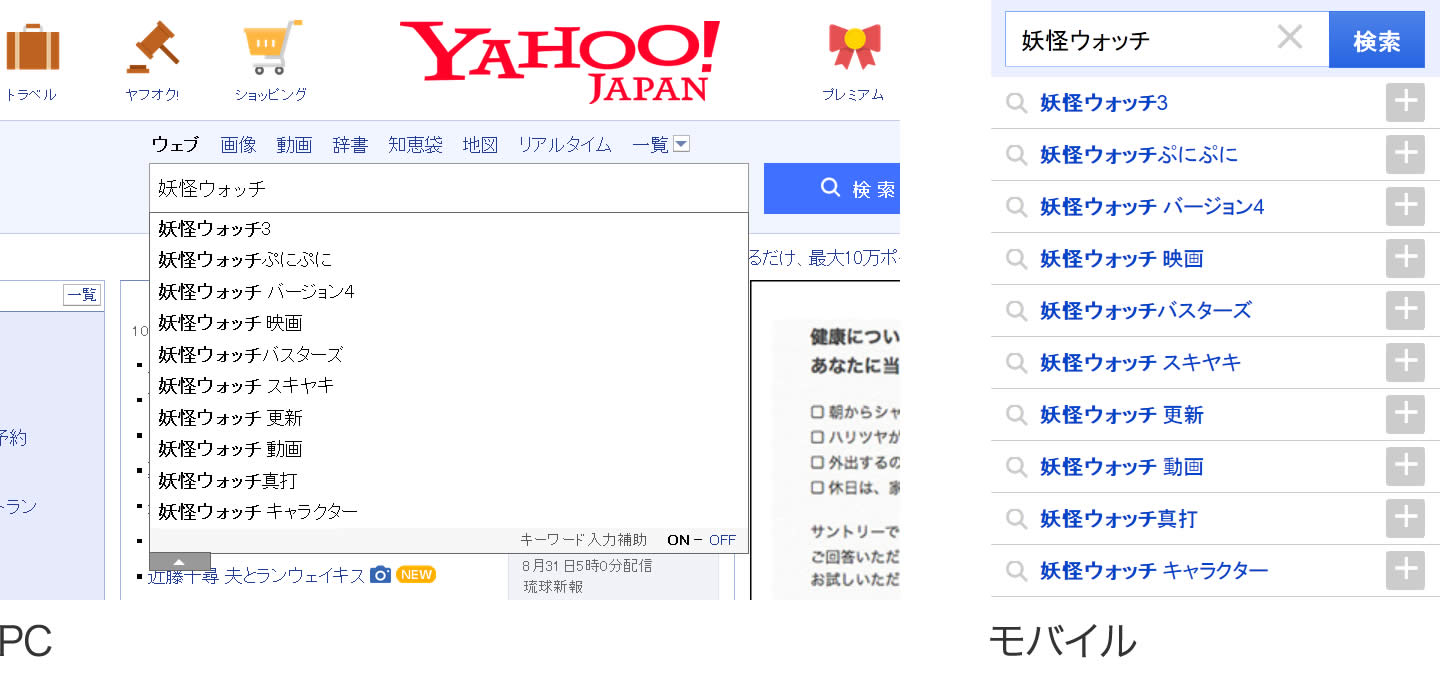Tap plus button for 妖怪ウォッチ キャラクター
This screenshot has height=680, width=1440.
(1405, 571)
